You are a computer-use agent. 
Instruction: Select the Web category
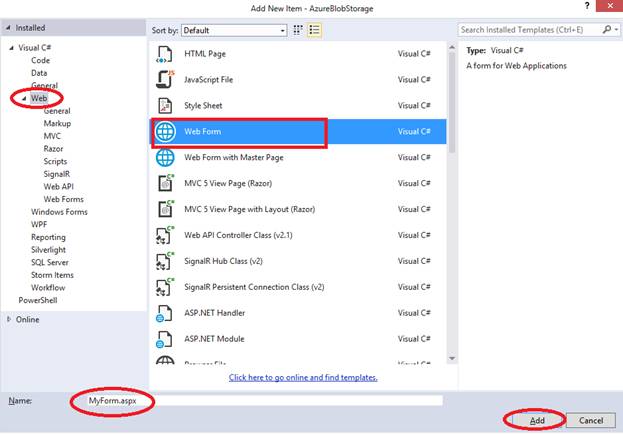tap(39, 98)
